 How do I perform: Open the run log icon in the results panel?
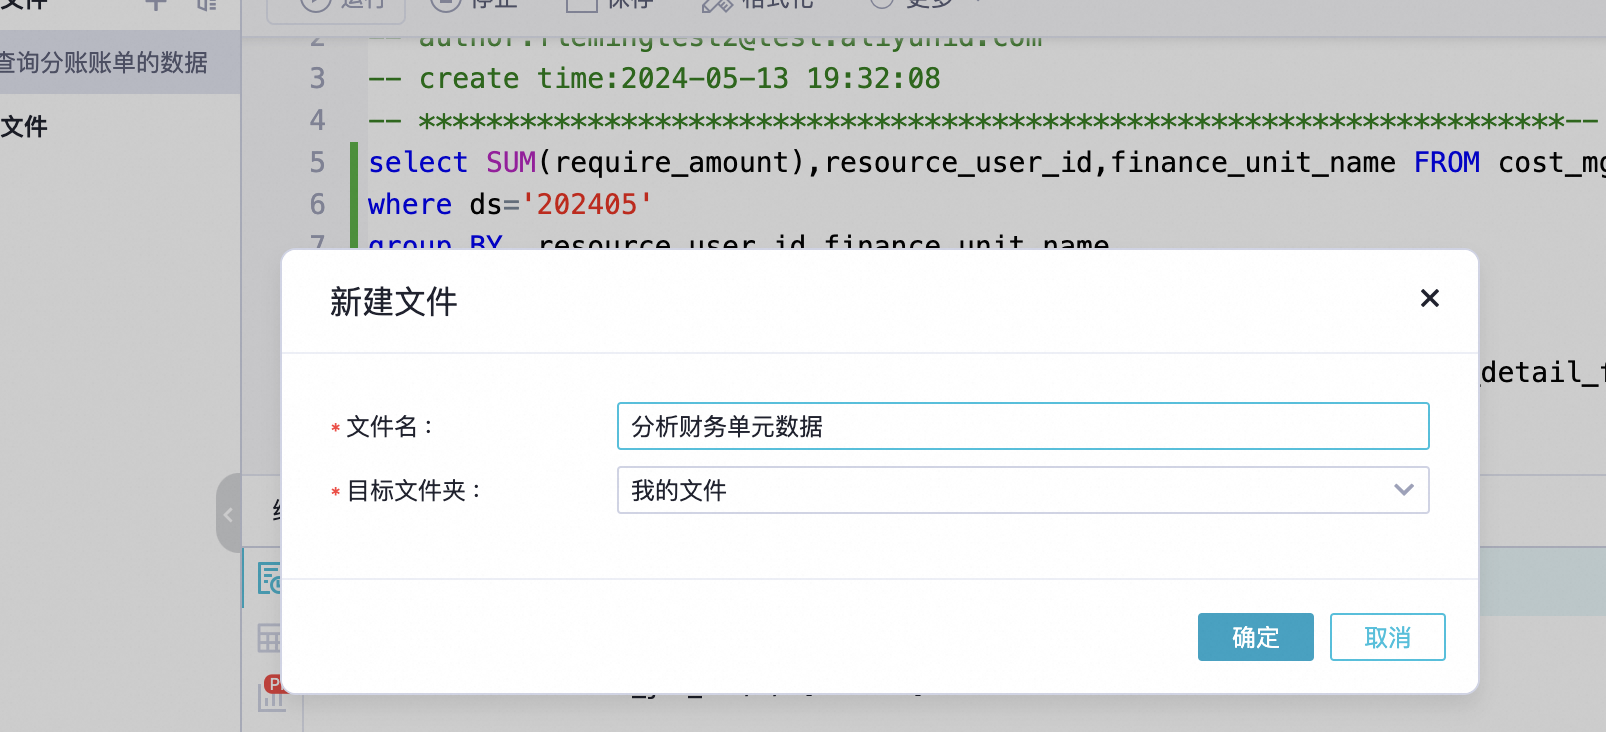(269, 578)
